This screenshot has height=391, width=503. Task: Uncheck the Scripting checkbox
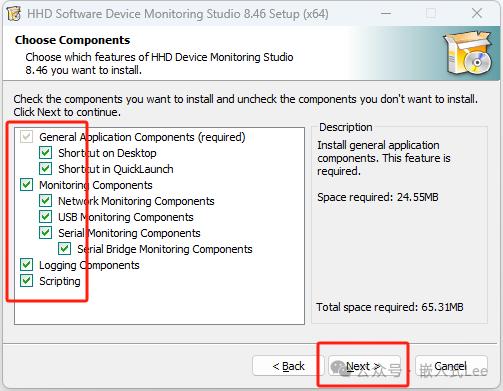pyautogui.click(x=26, y=281)
